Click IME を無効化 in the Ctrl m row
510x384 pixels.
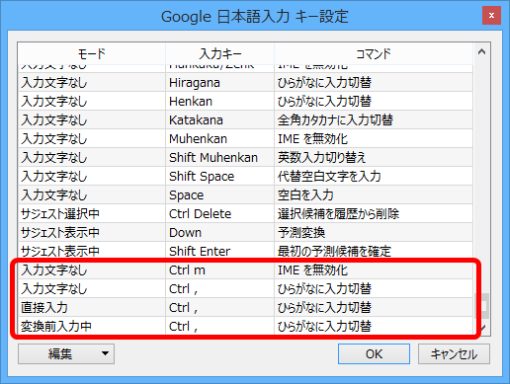click(x=373, y=270)
